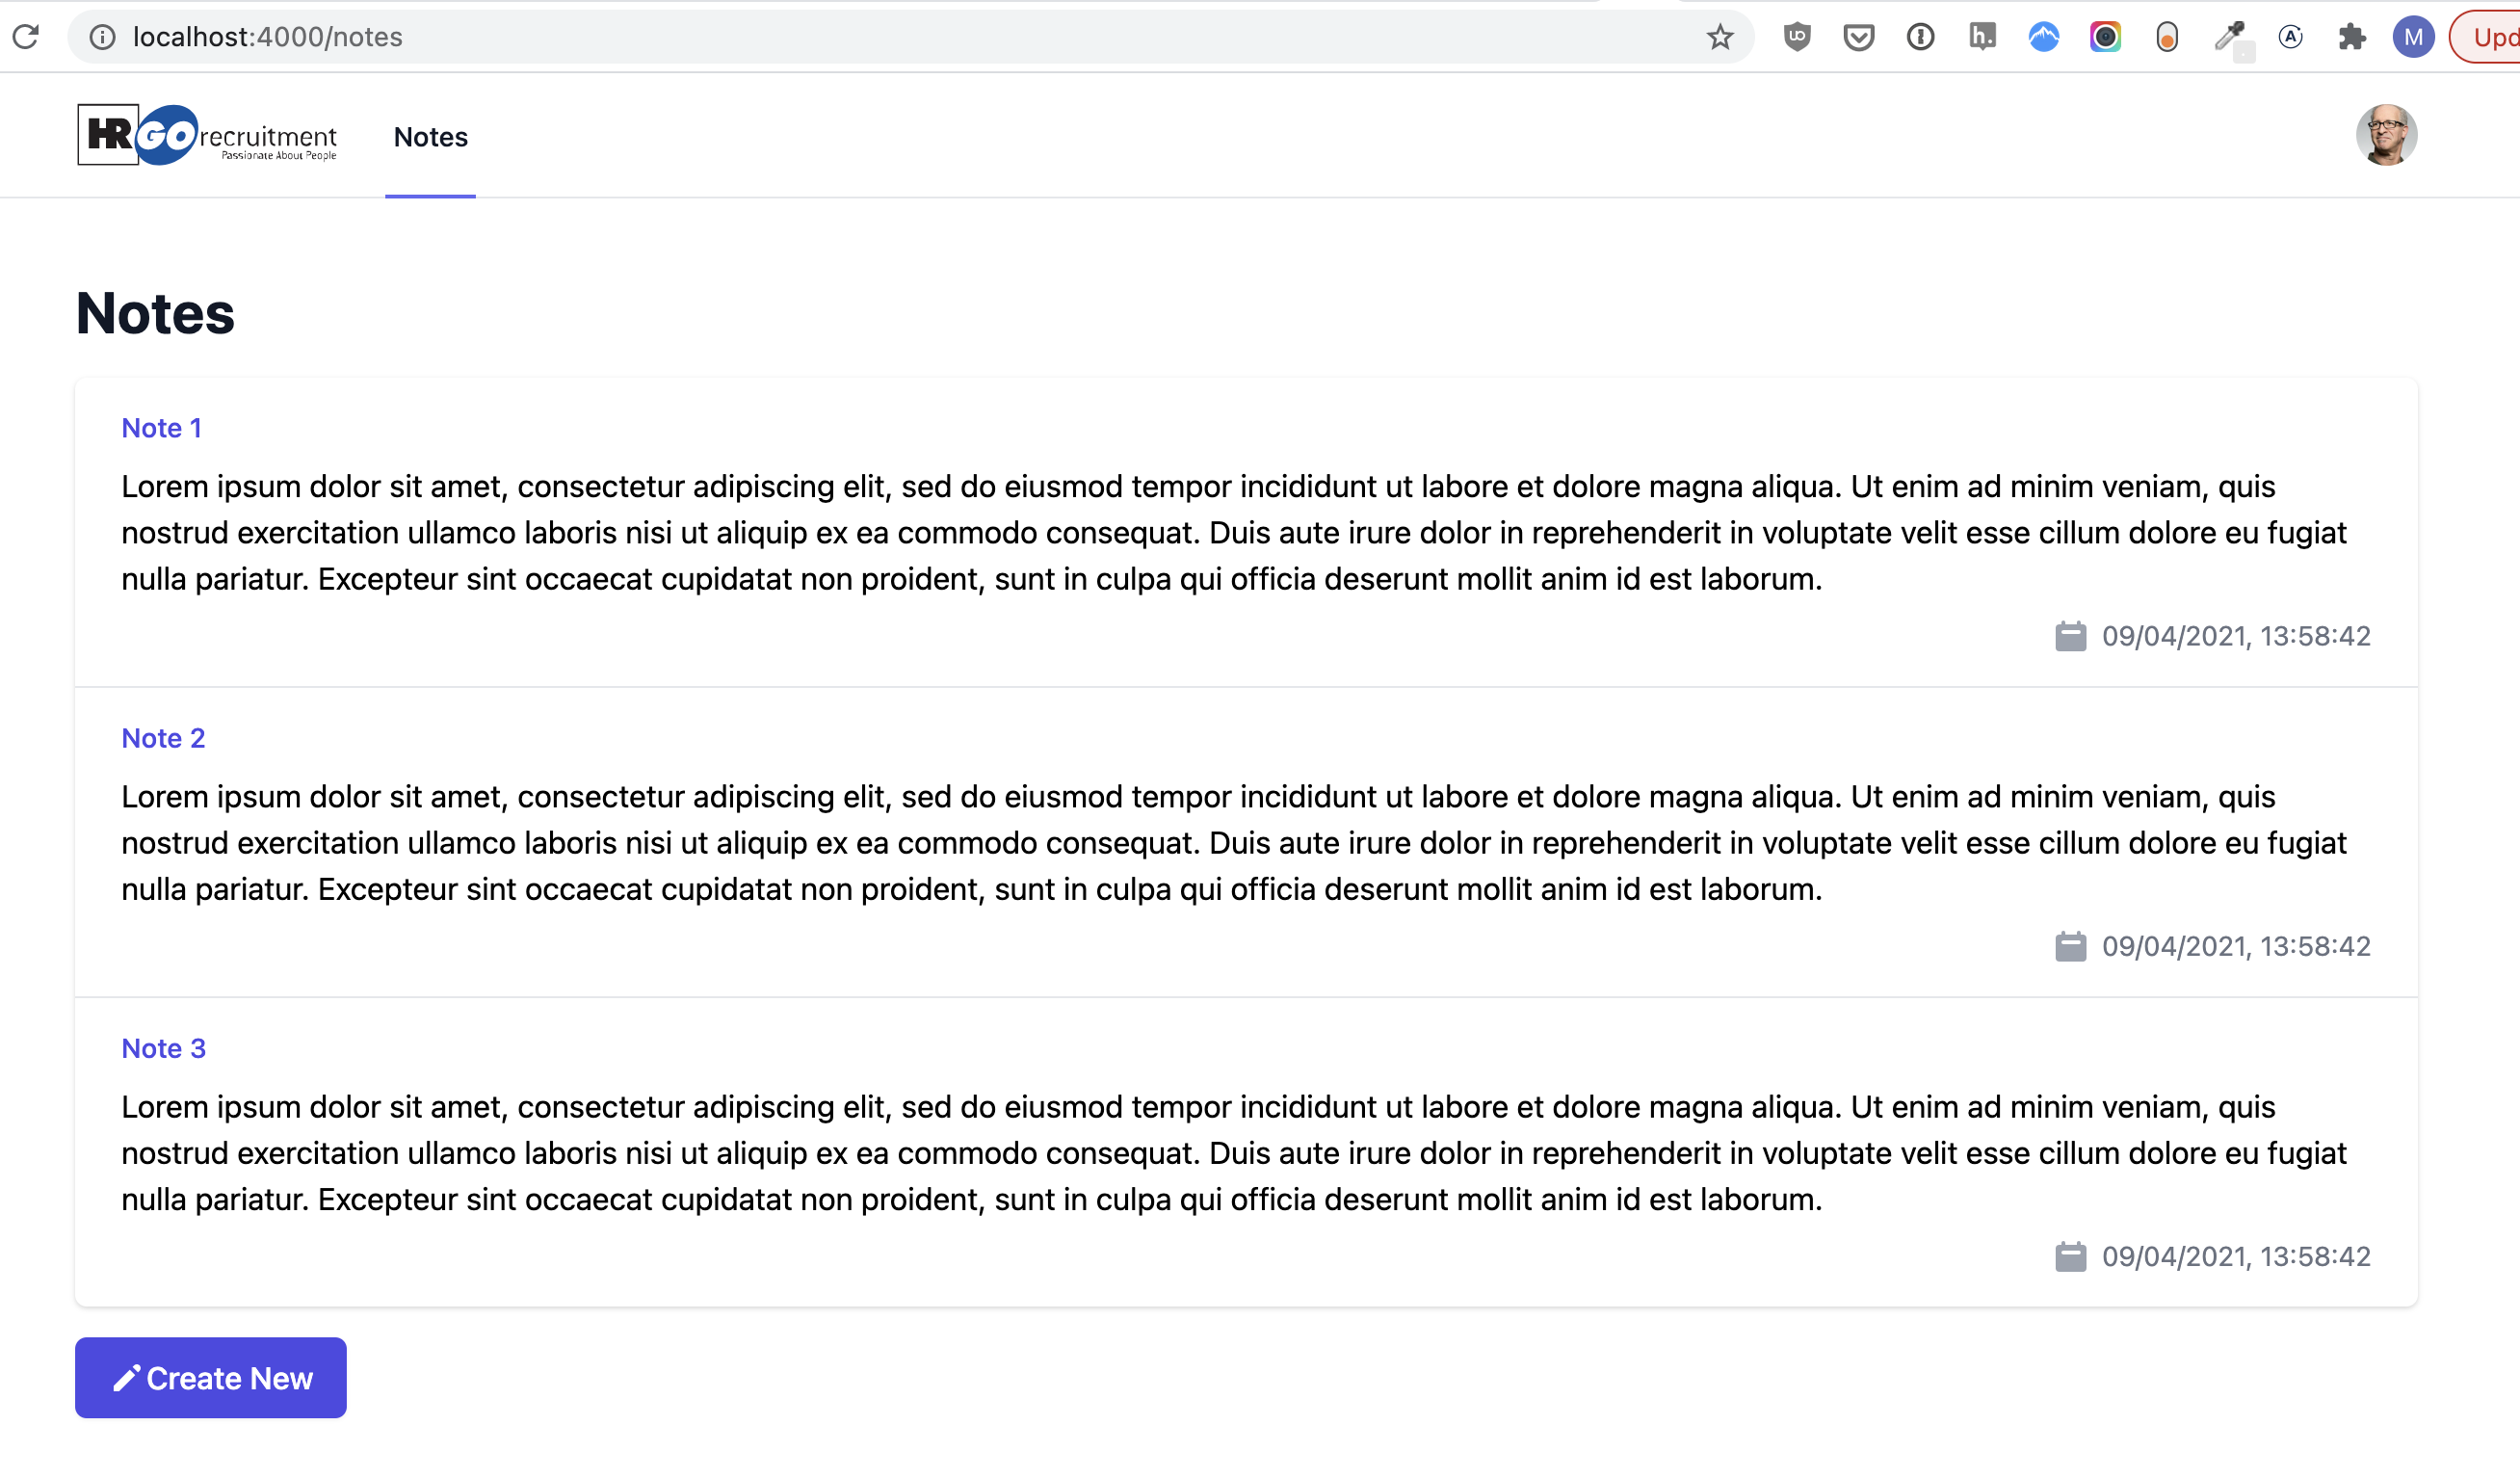Viewport: 2520px width, 1478px height.
Task: Open the Note 2 link
Action: coord(163,738)
